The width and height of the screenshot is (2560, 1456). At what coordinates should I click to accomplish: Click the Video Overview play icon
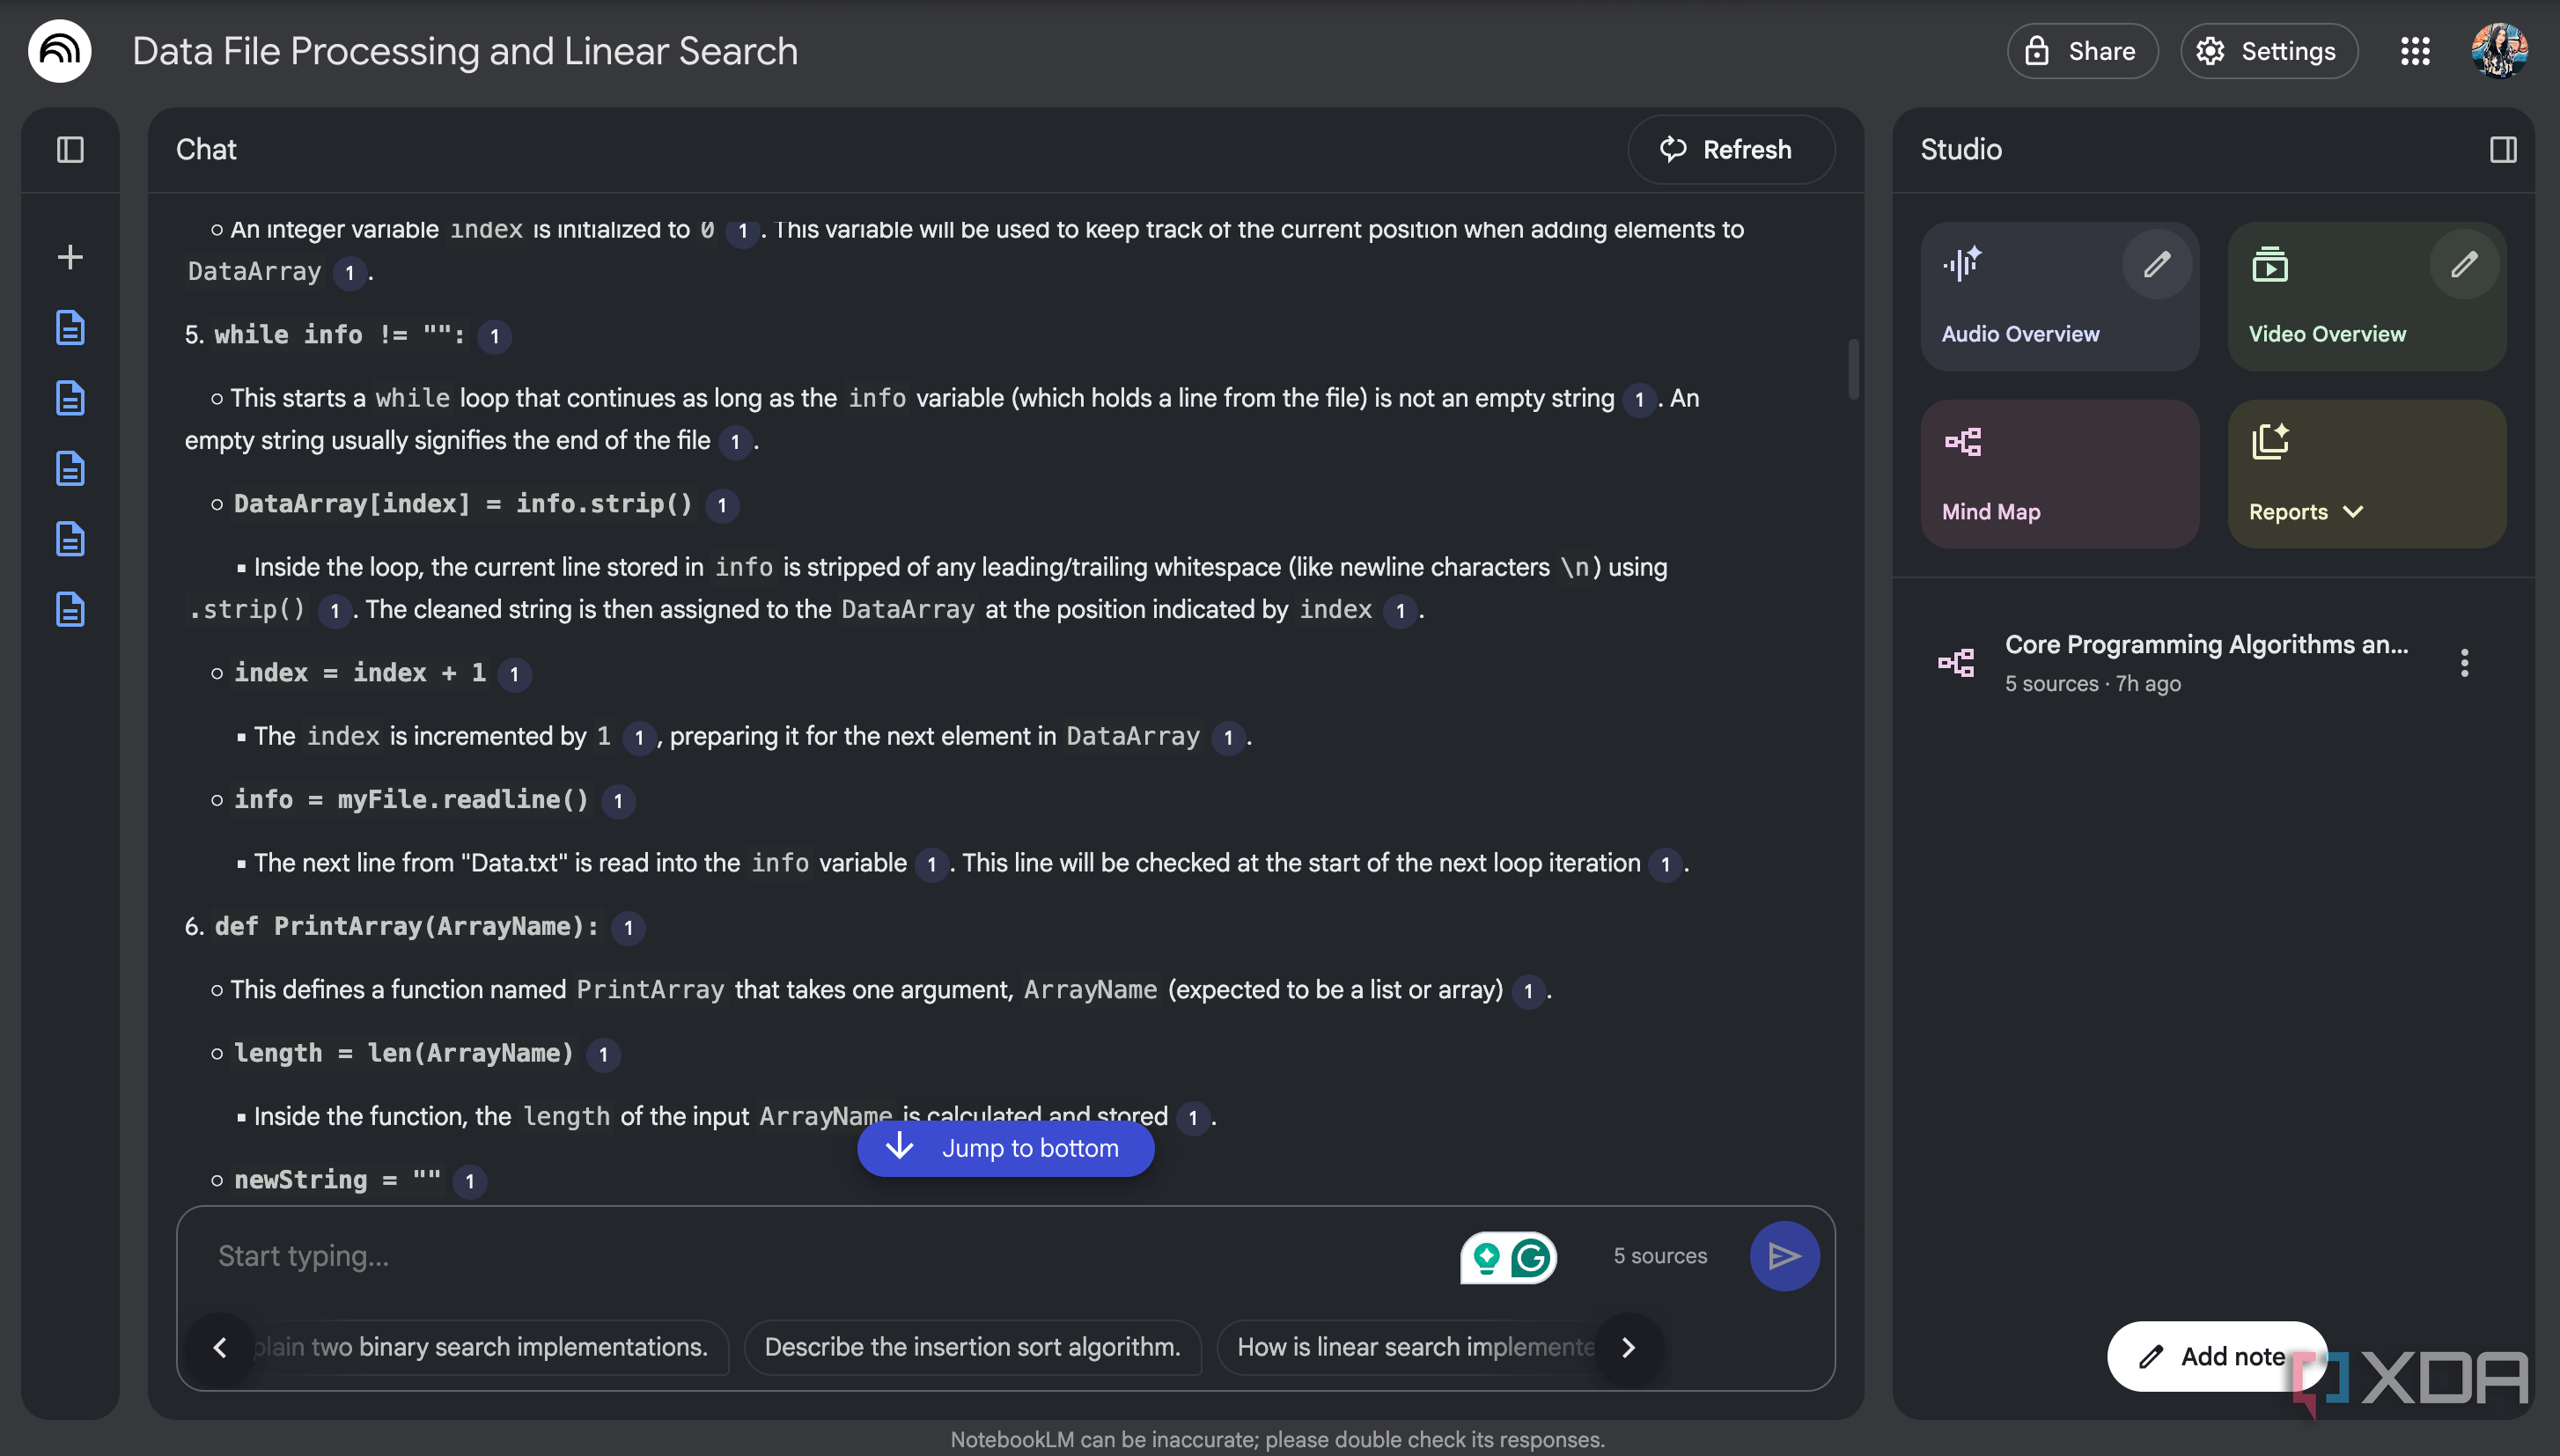pyautogui.click(x=2270, y=265)
